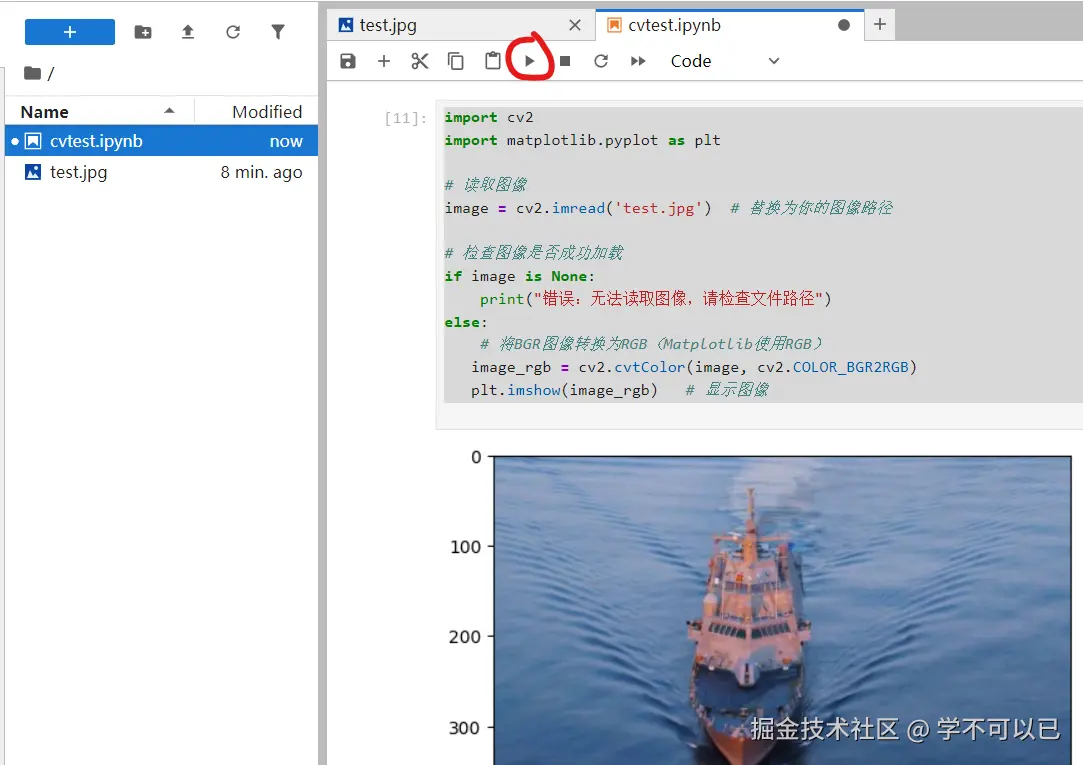Restart kernel and run all cells
The width and height of the screenshot is (1083, 765).
[x=638, y=61]
